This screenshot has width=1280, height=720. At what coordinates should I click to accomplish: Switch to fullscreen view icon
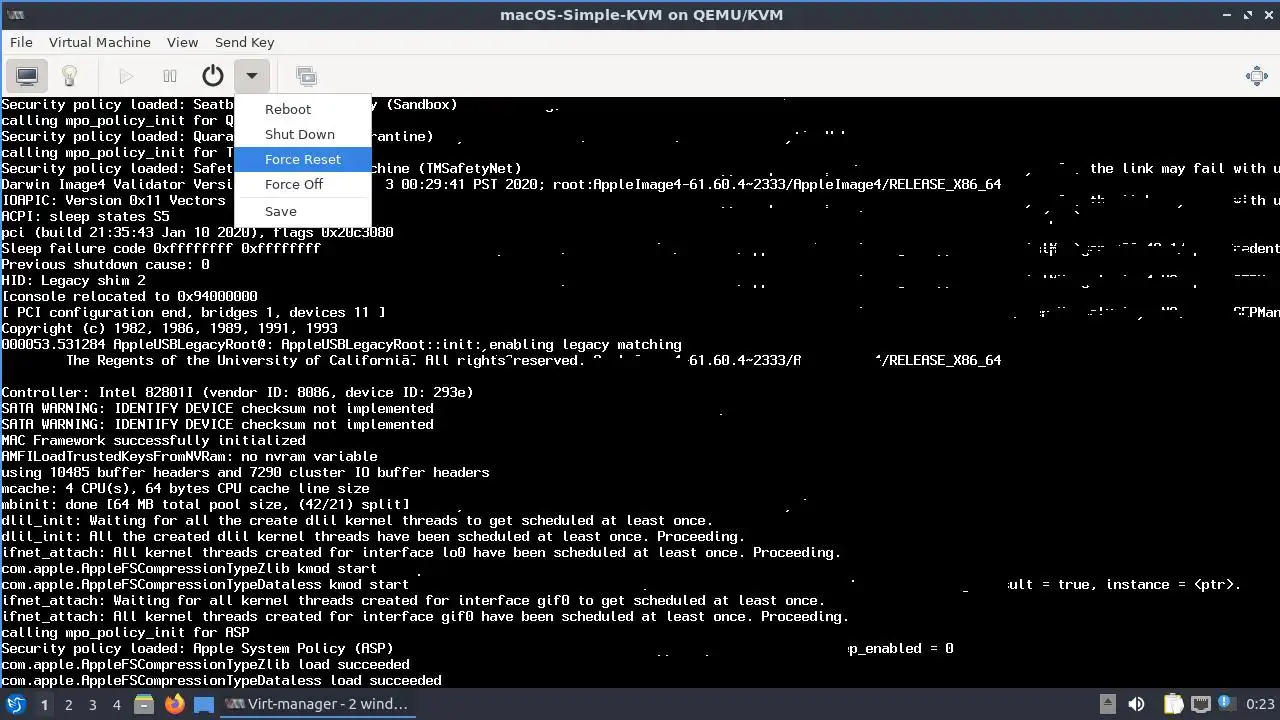pyautogui.click(x=1257, y=76)
